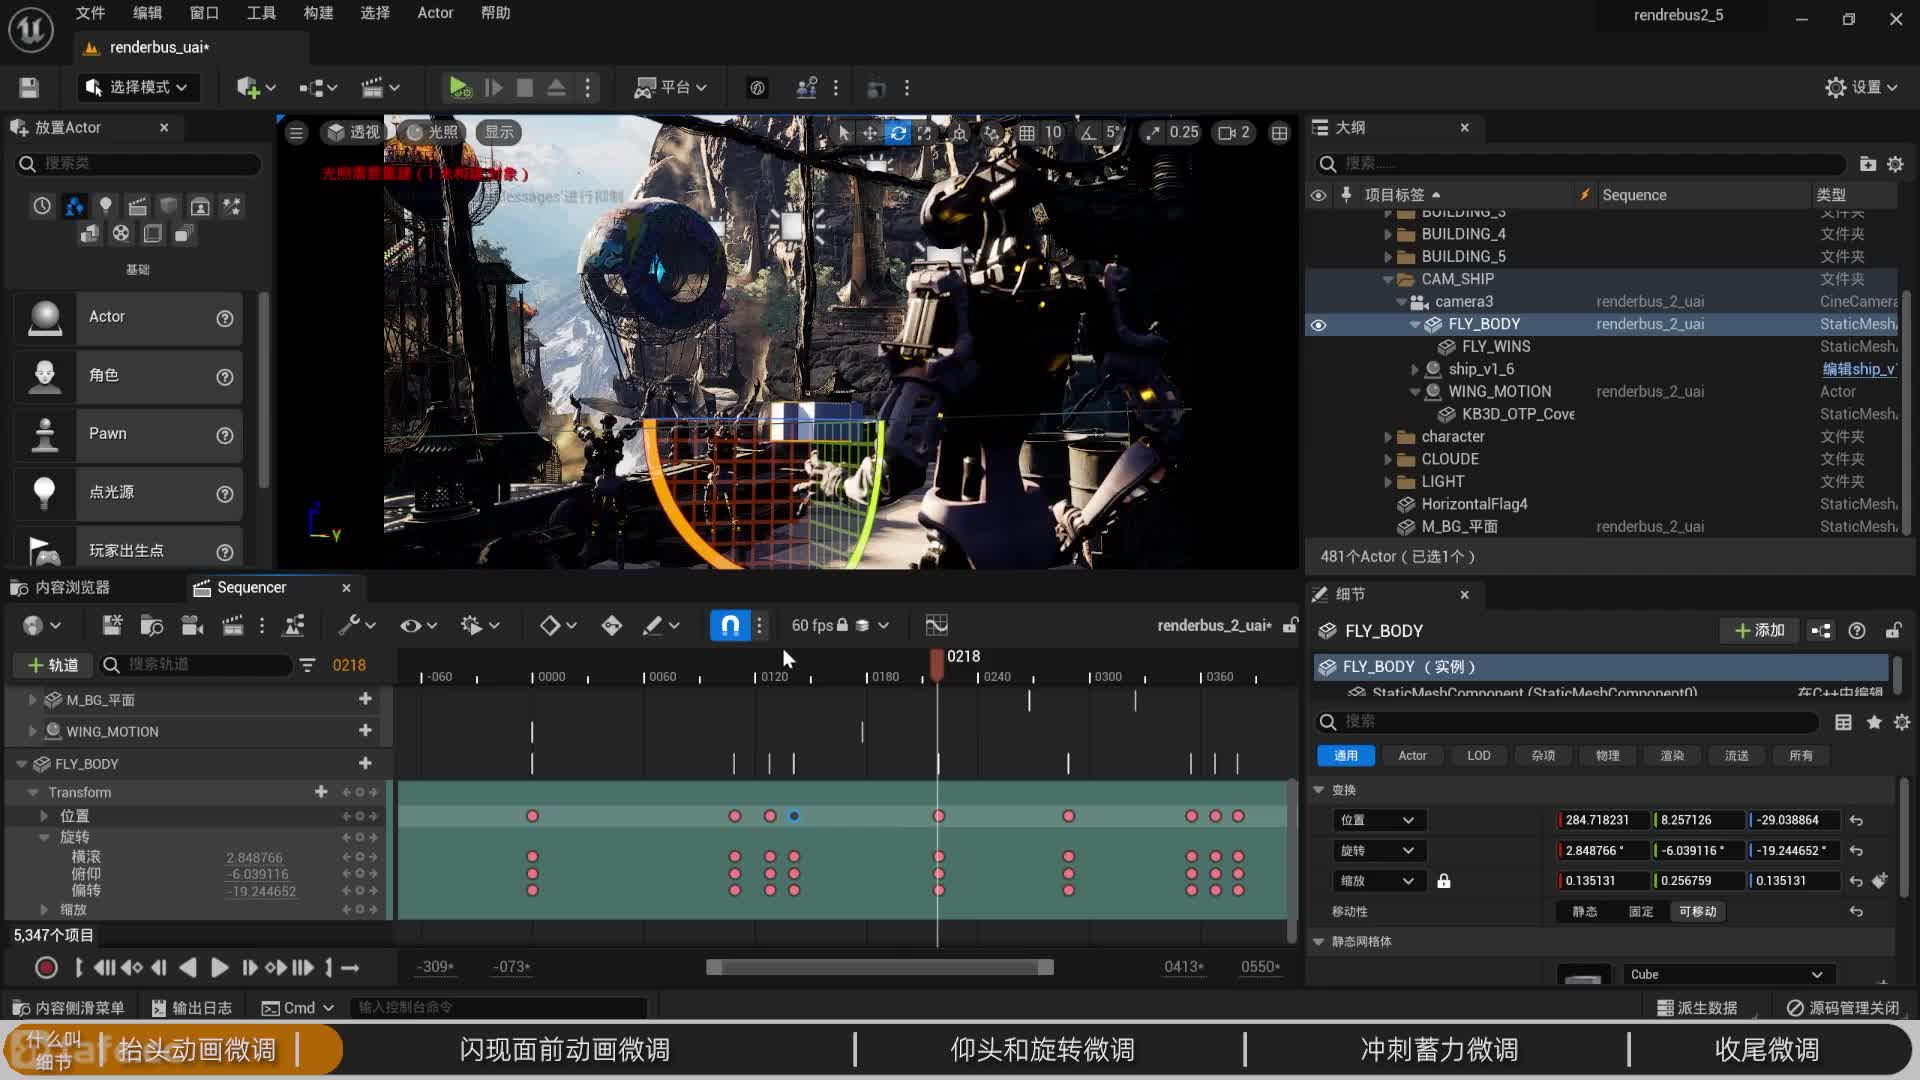This screenshot has width=1920, height=1080.
Task: Click the 位置 X value 284.718231 field
Action: click(x=1603, y=821)
